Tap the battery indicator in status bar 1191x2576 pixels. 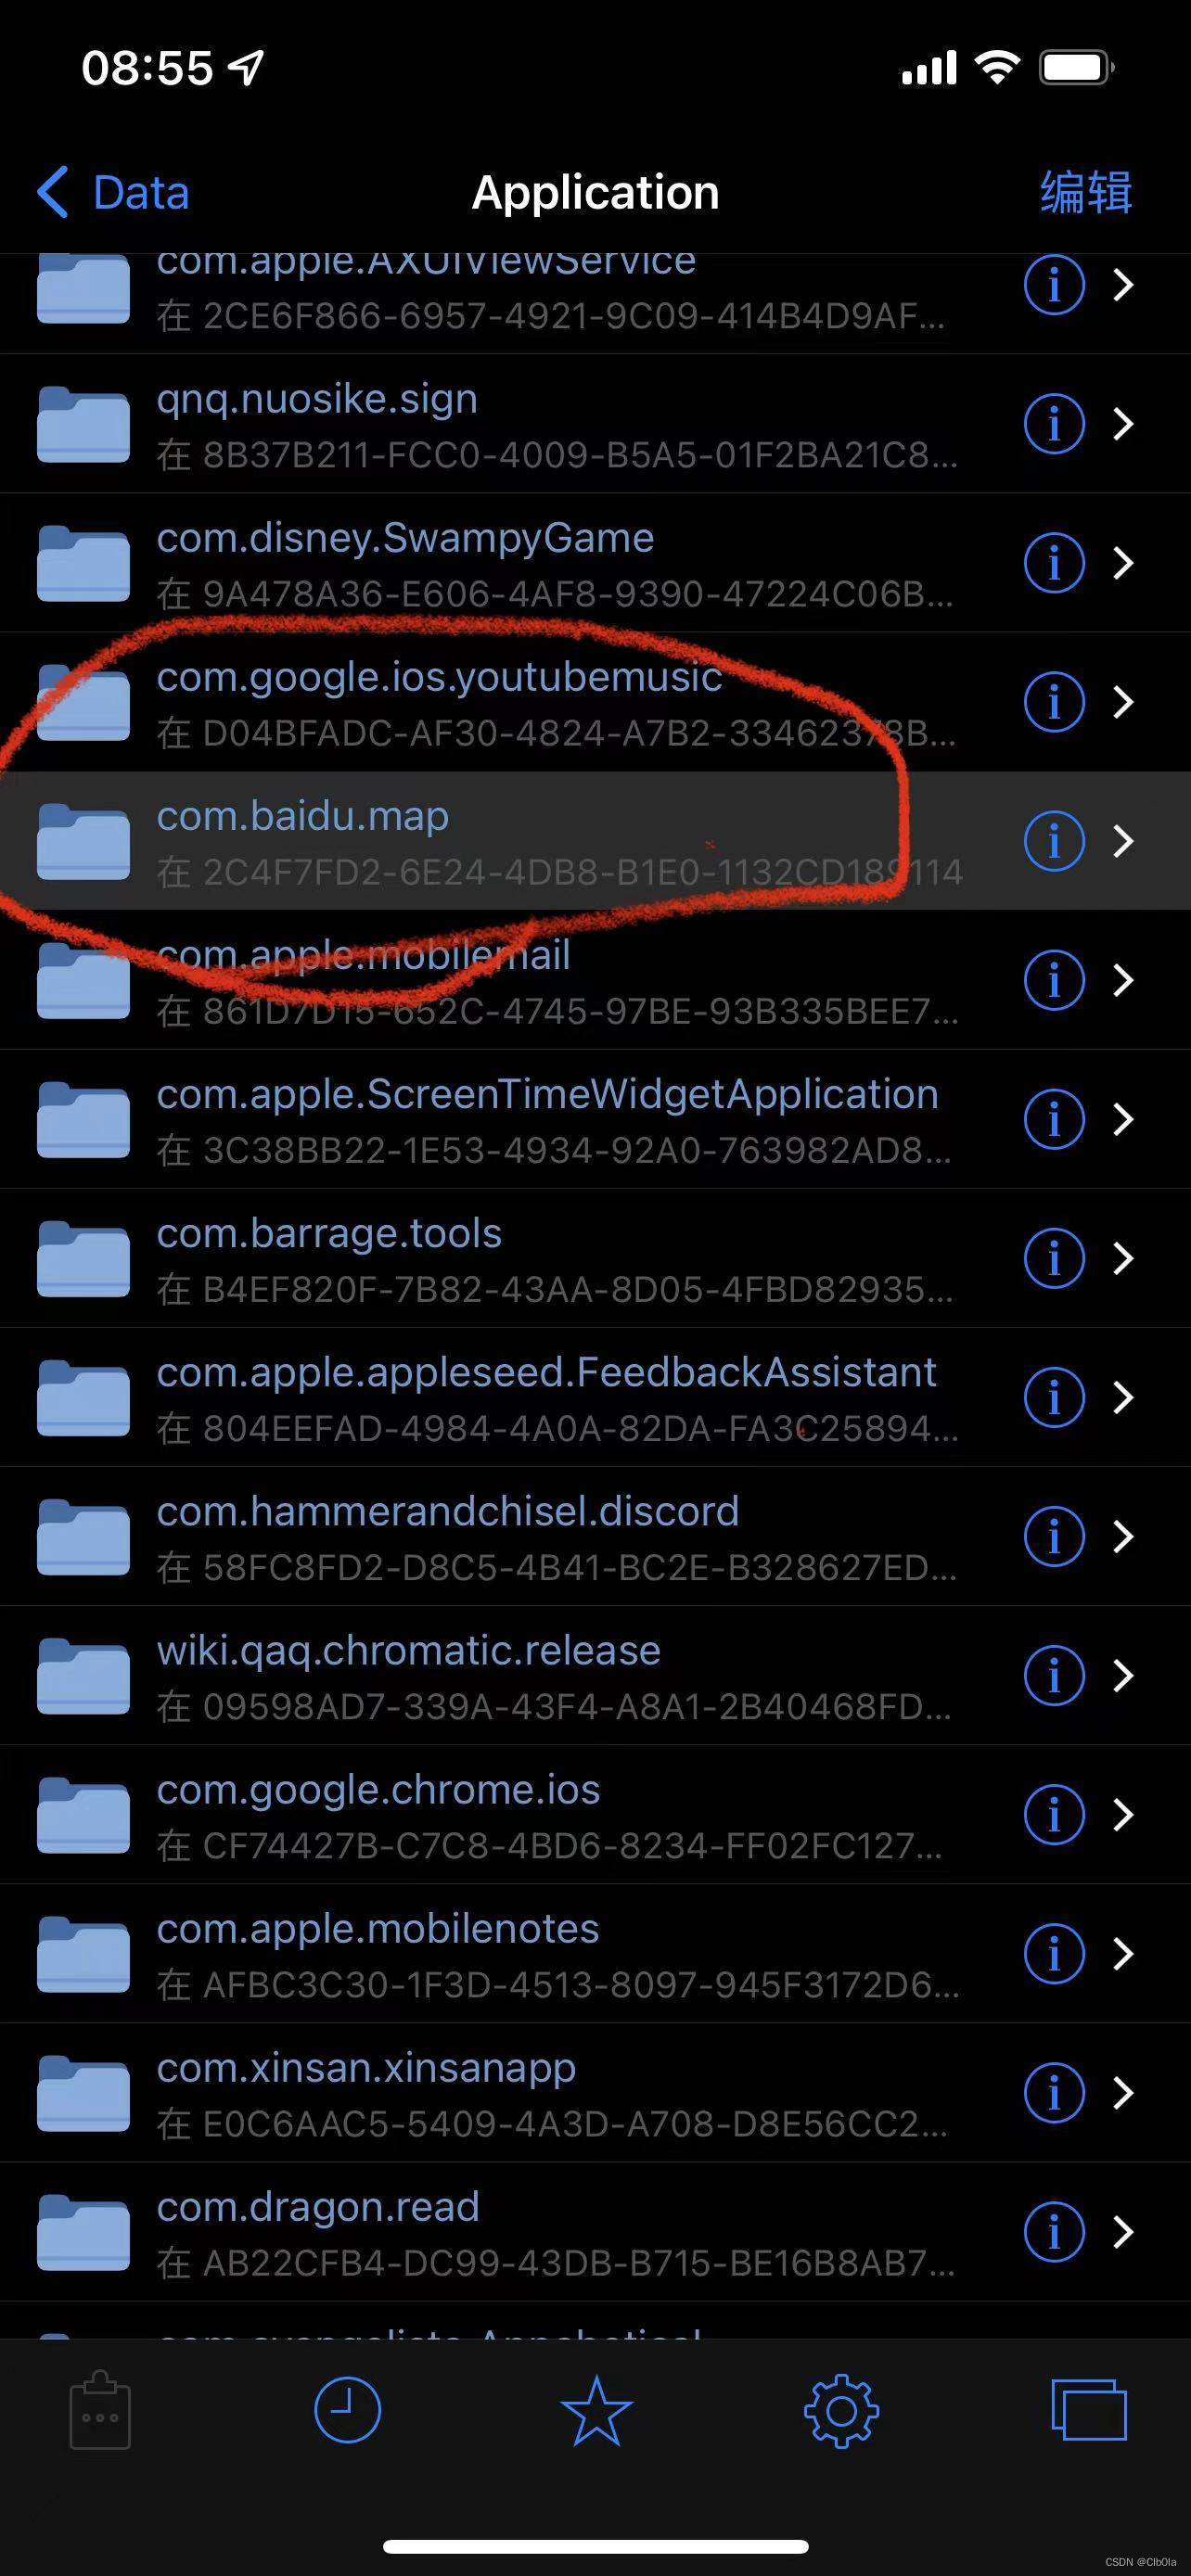(1077, 68)
